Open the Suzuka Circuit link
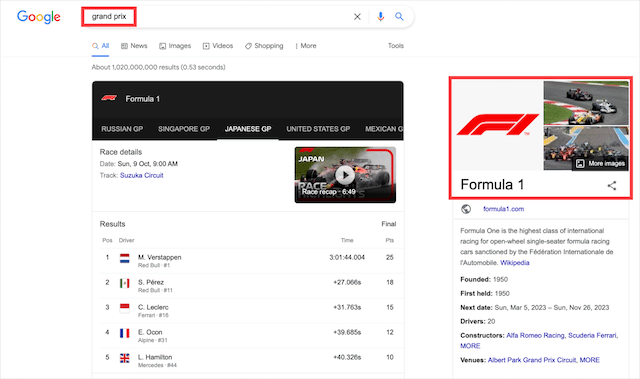The image size is (640, 379). (x=142, y=175)
